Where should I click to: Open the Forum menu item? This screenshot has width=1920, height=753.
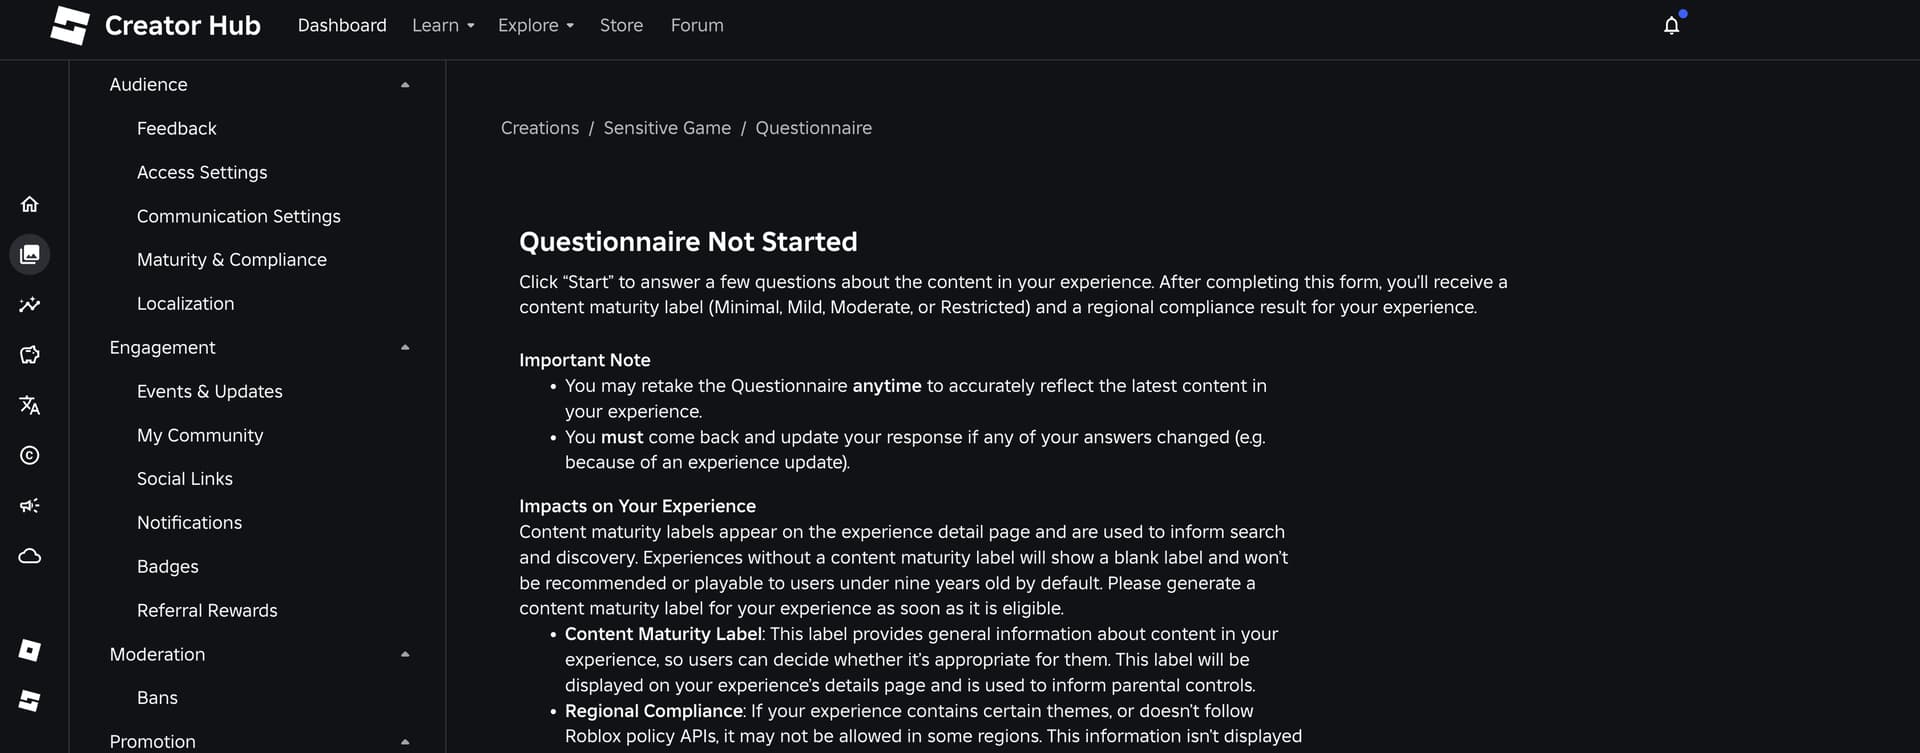click(697, 25)
